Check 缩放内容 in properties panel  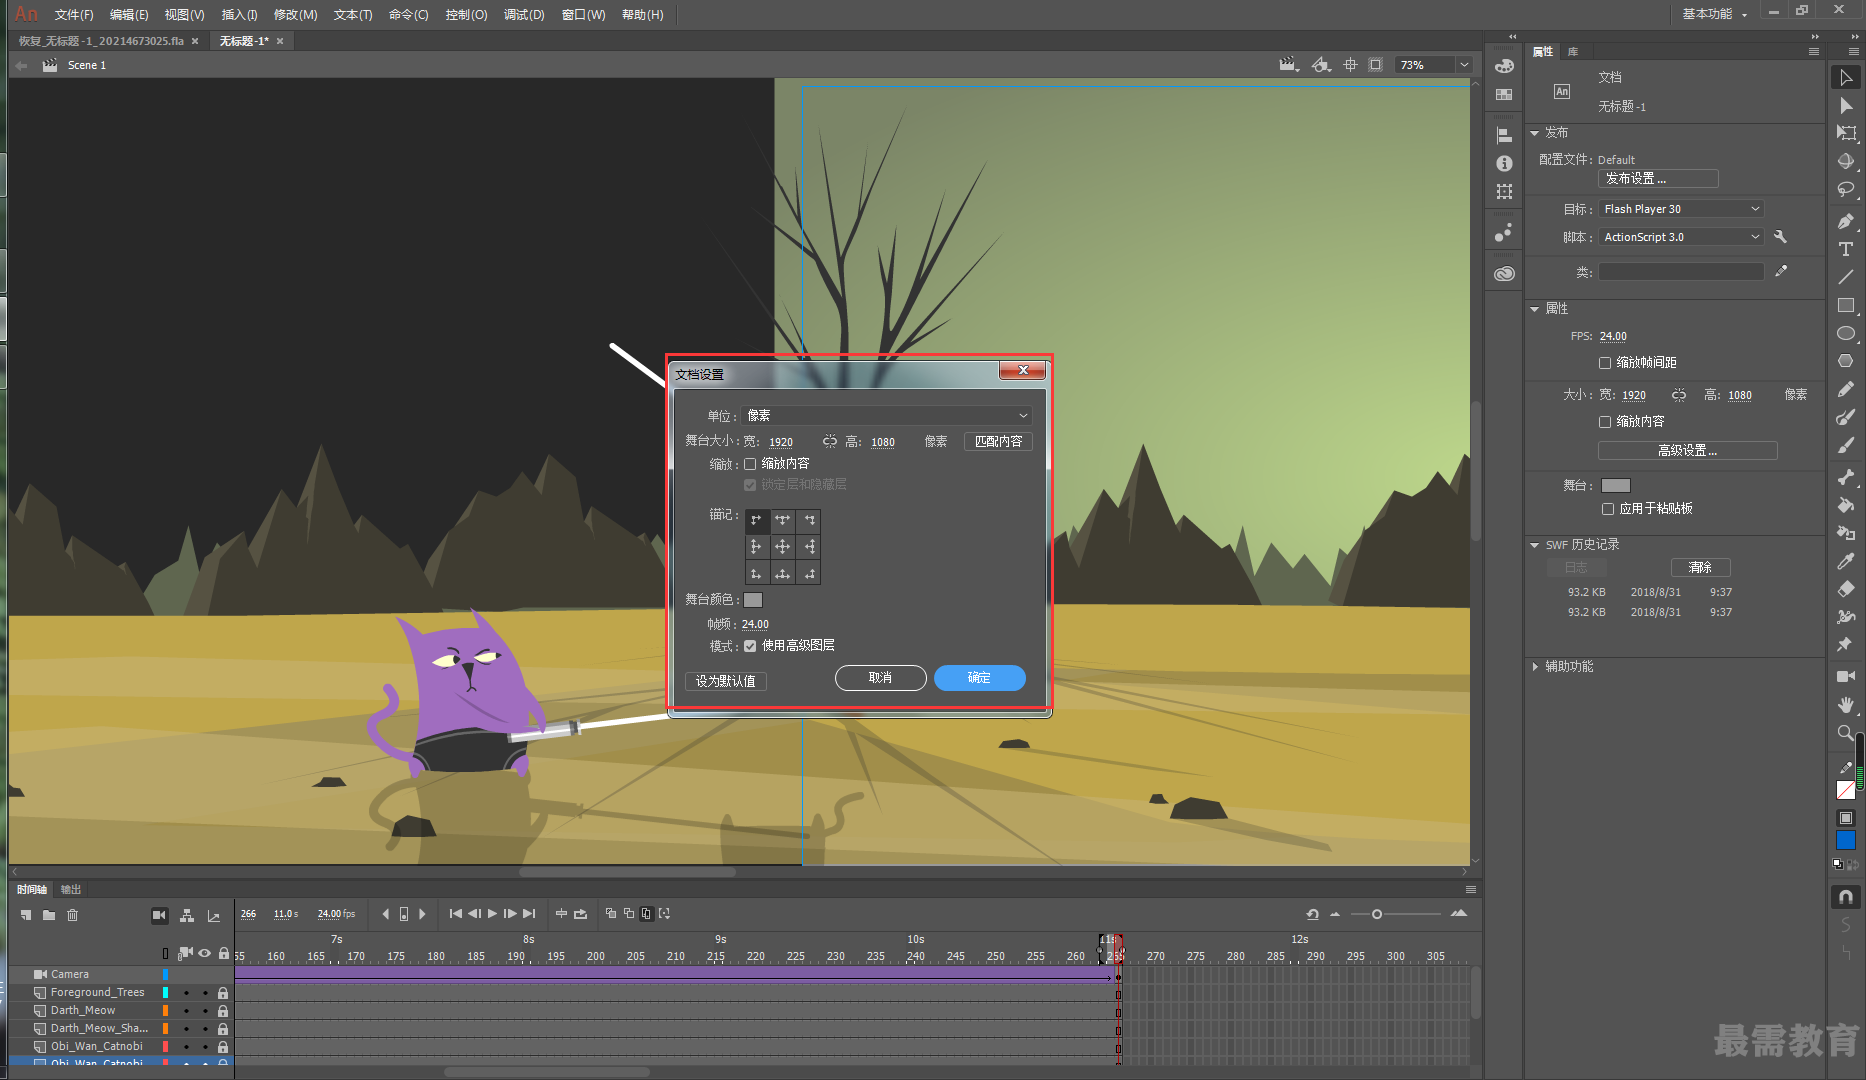[1605, 422]
